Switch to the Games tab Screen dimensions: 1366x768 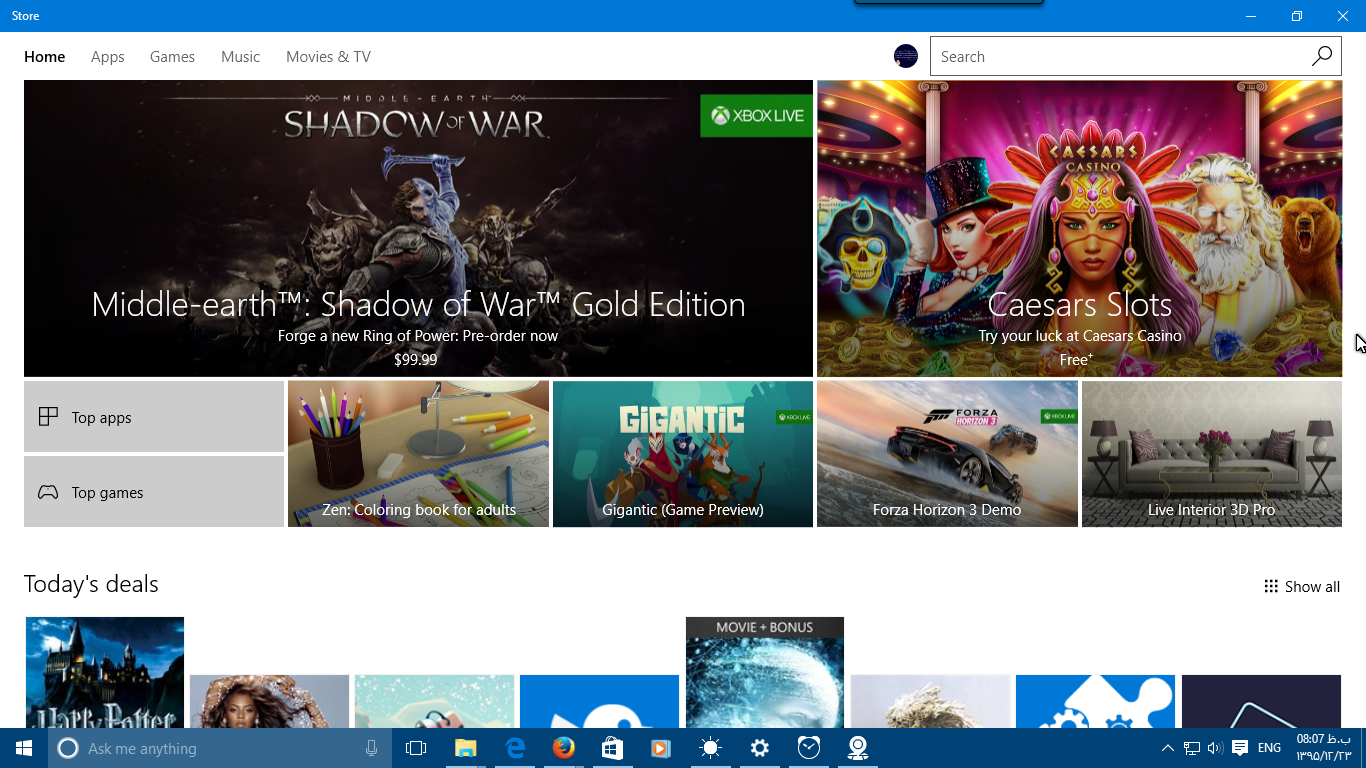[x=172, y=57]
